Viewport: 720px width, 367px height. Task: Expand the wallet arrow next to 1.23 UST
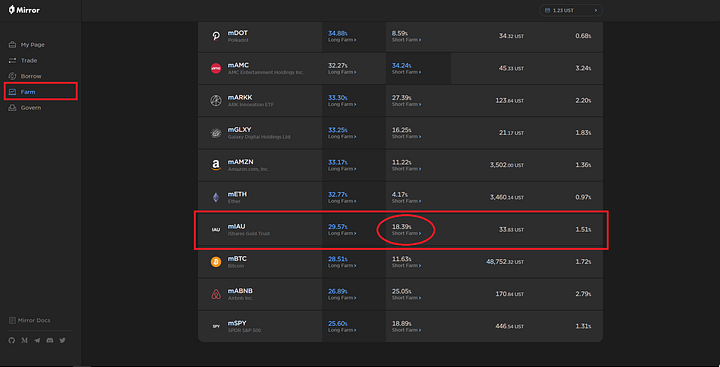(x=596, y=10)
